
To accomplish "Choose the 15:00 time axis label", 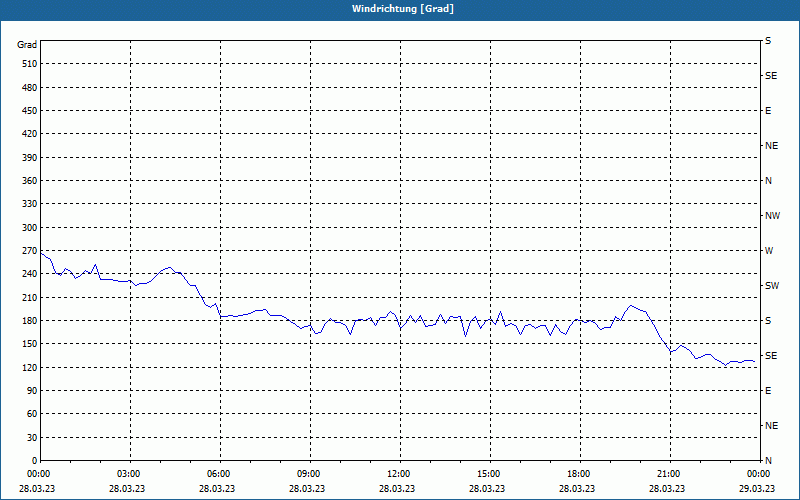I will coord(488,474).
